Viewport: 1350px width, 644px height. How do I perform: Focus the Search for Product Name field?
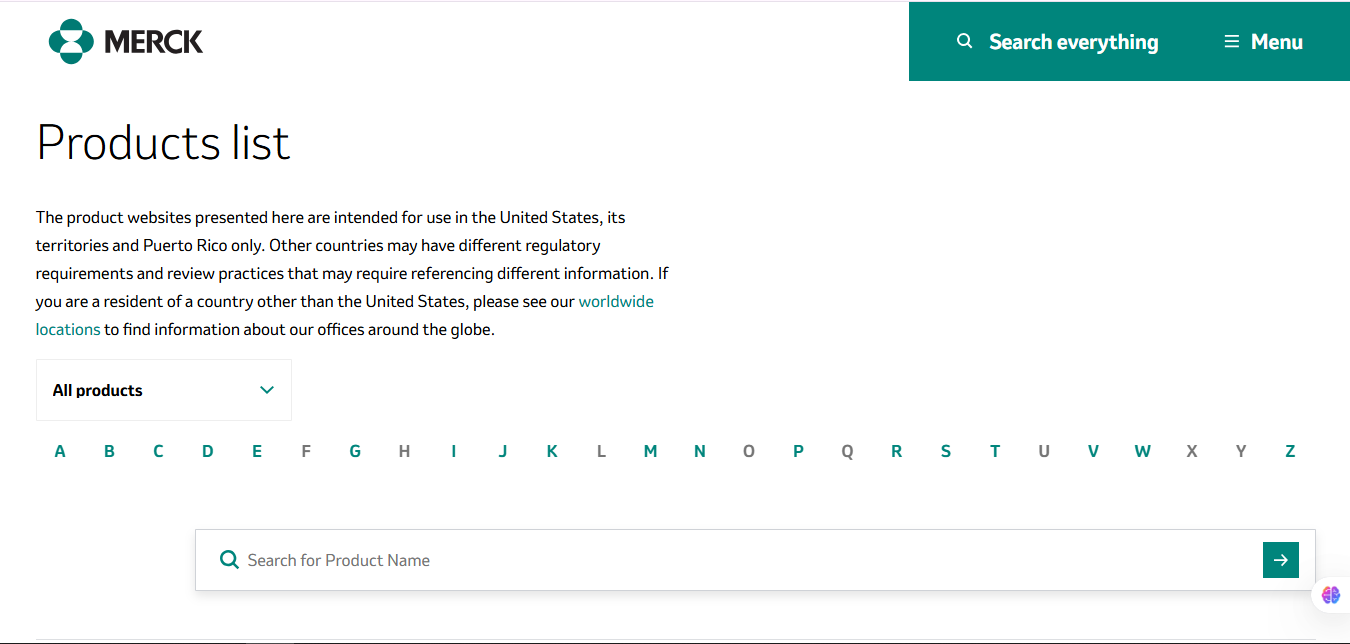(x=755, y=560)
